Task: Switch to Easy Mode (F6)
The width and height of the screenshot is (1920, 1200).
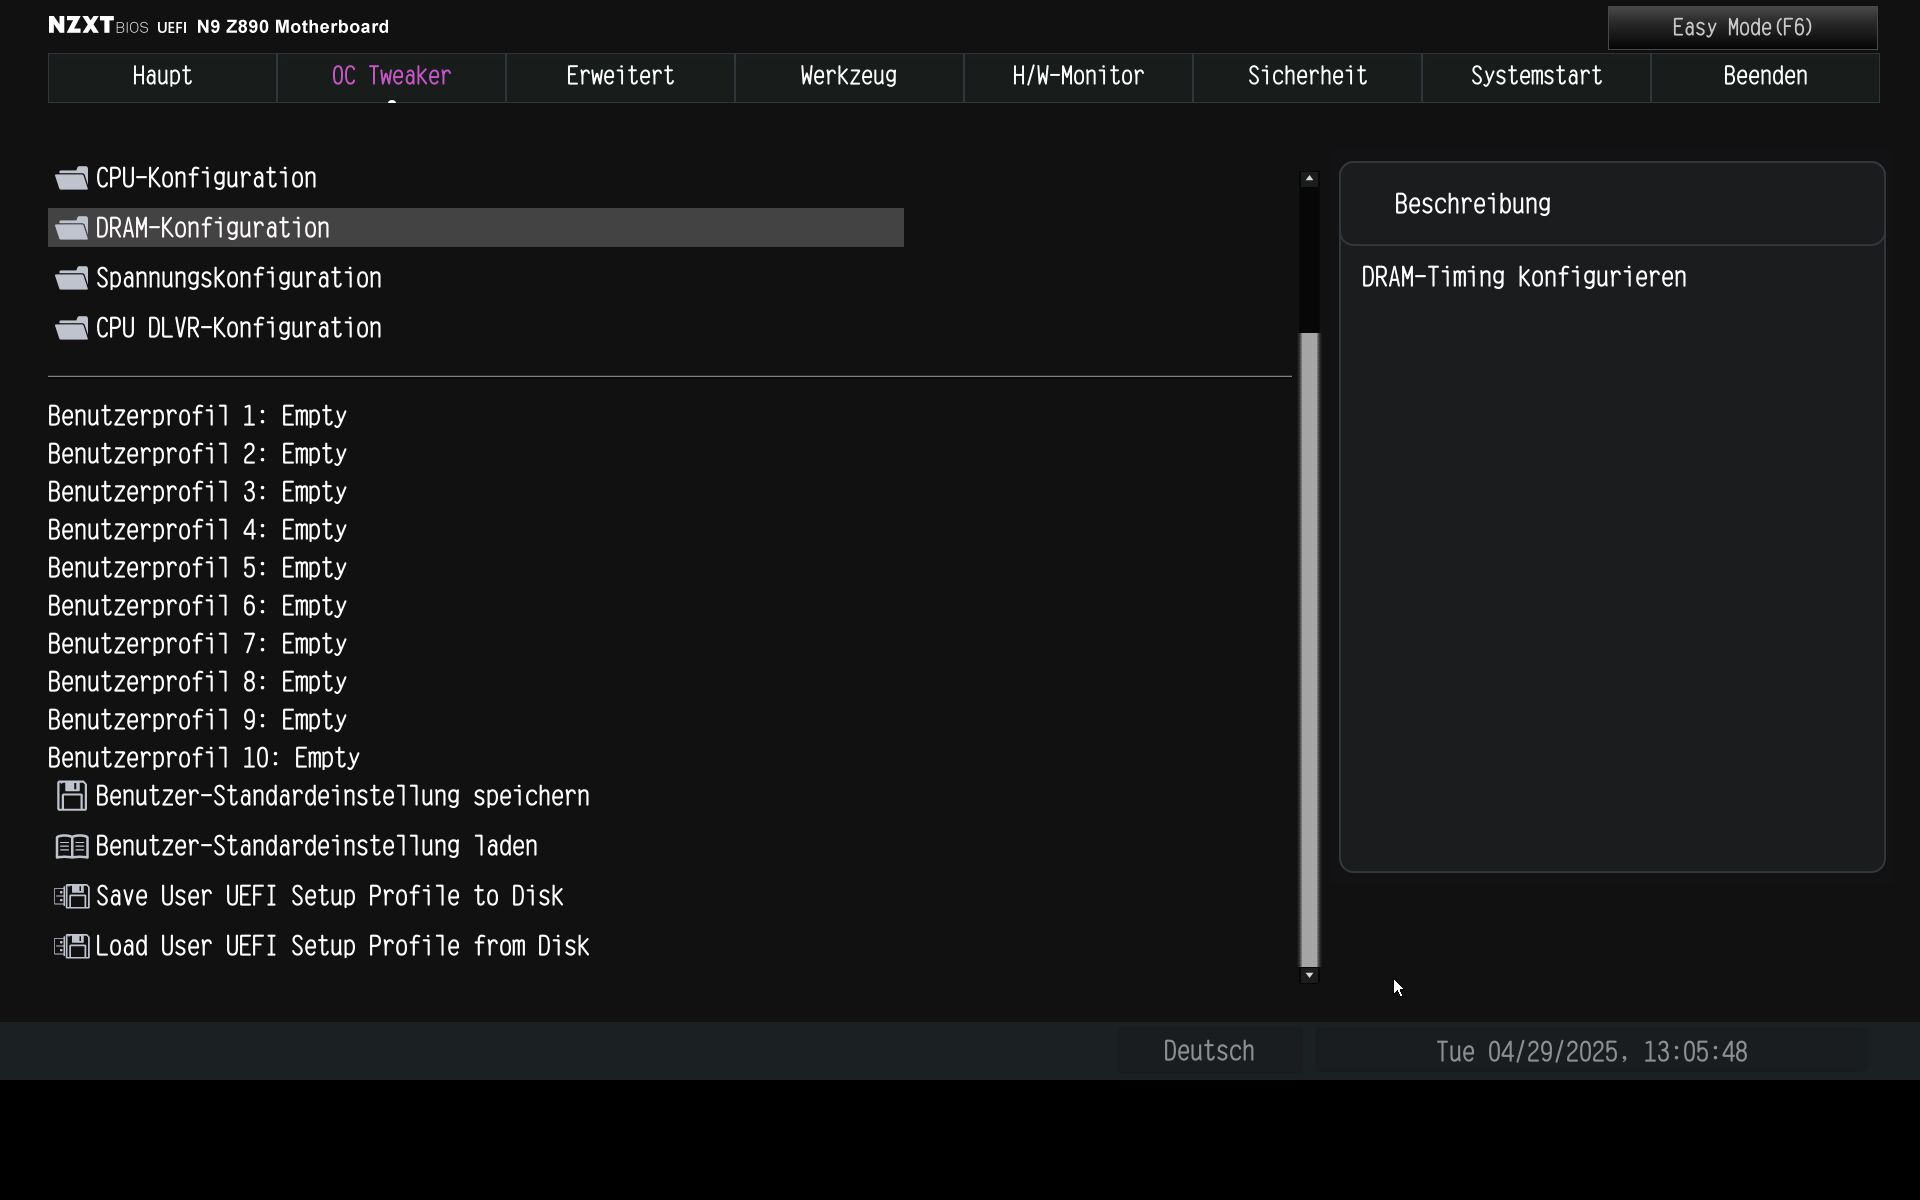Action: click(1742, 28)
